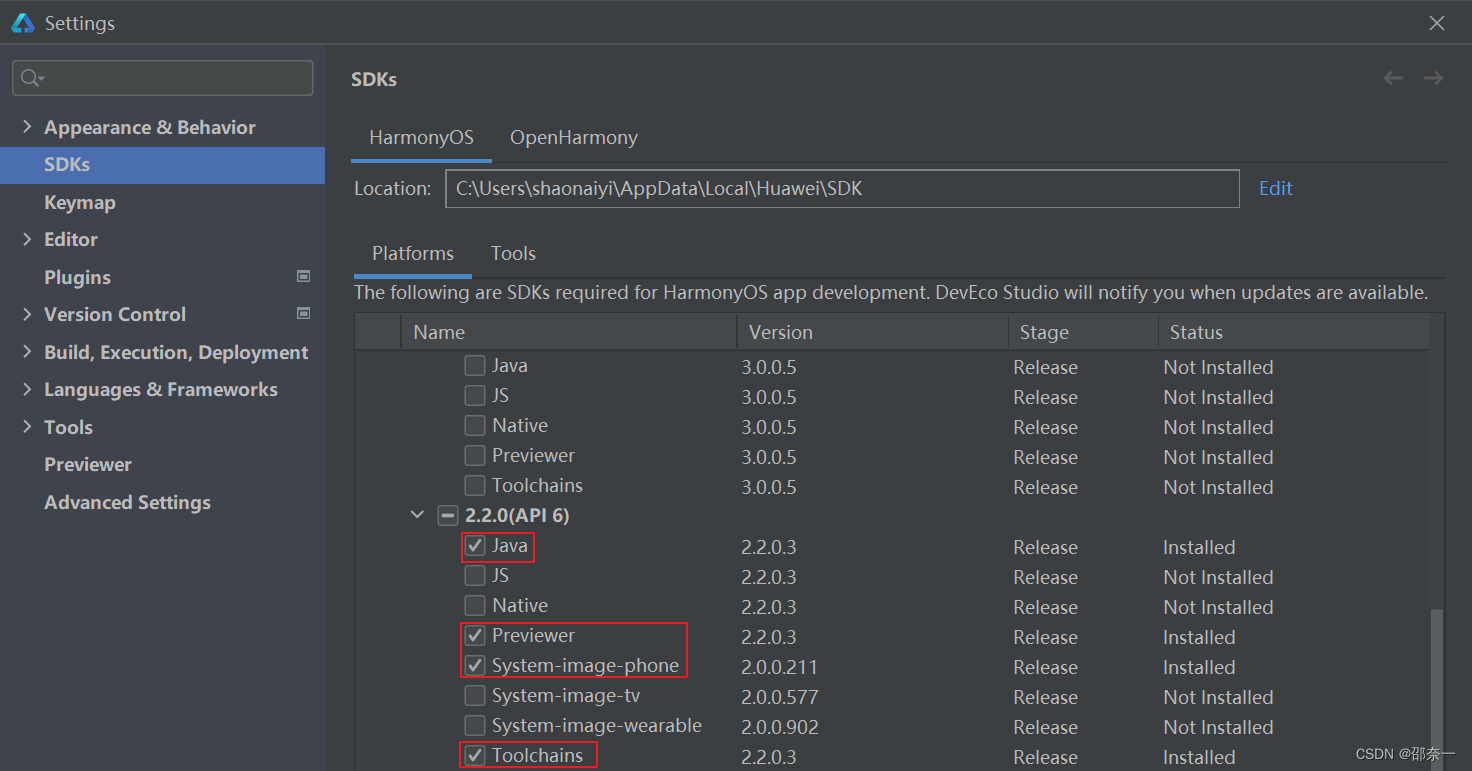Click Not Installed status of System-image-tv
1472x771 pixels.
pyautogui.click(x=1218, y=697)
